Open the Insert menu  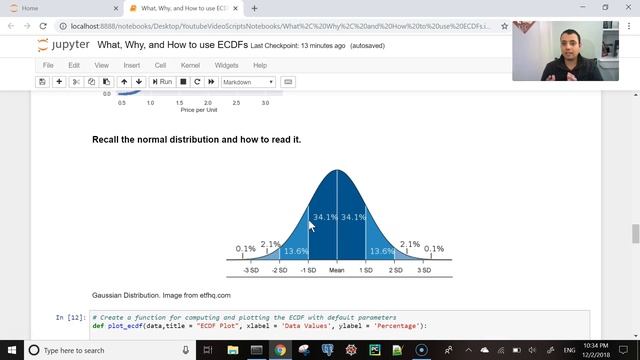(x=131, y=65)
